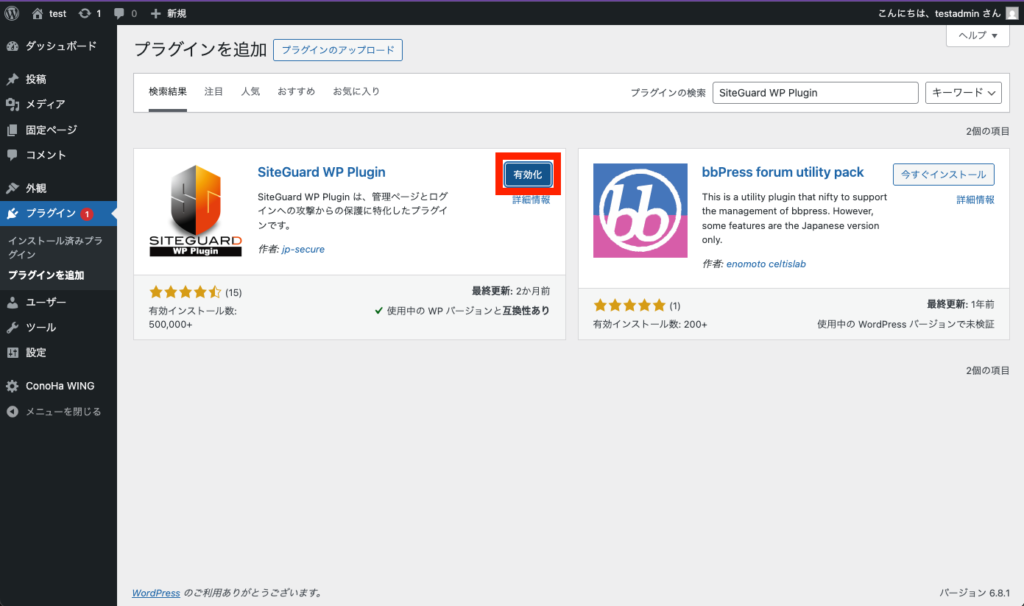Open the SiteGuard WP Plugin title link
1024x606 pixels.
tap(321, 172)
